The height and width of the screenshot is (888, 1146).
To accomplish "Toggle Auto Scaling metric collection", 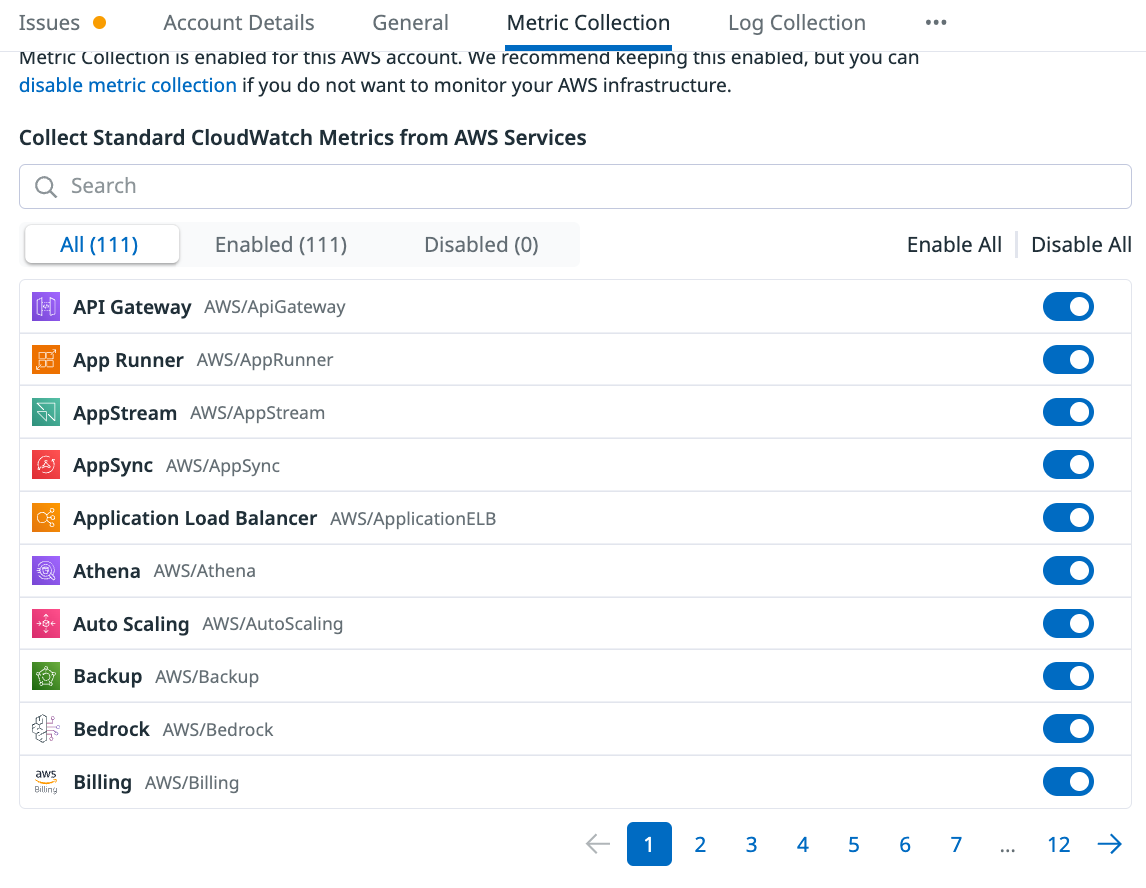I will tap(1068, 623).
